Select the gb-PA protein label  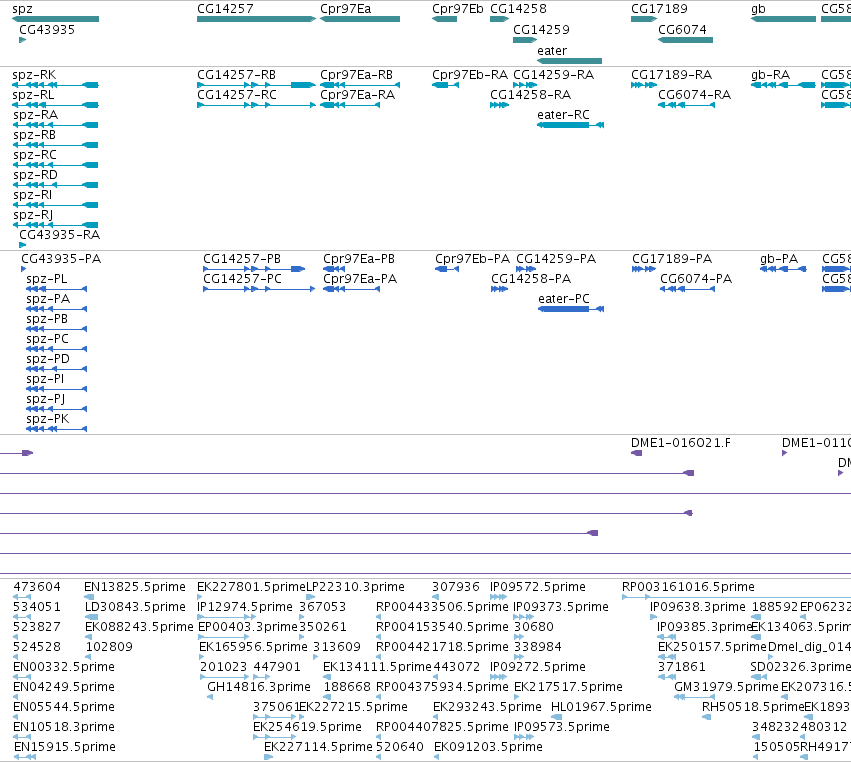point(779,259)
